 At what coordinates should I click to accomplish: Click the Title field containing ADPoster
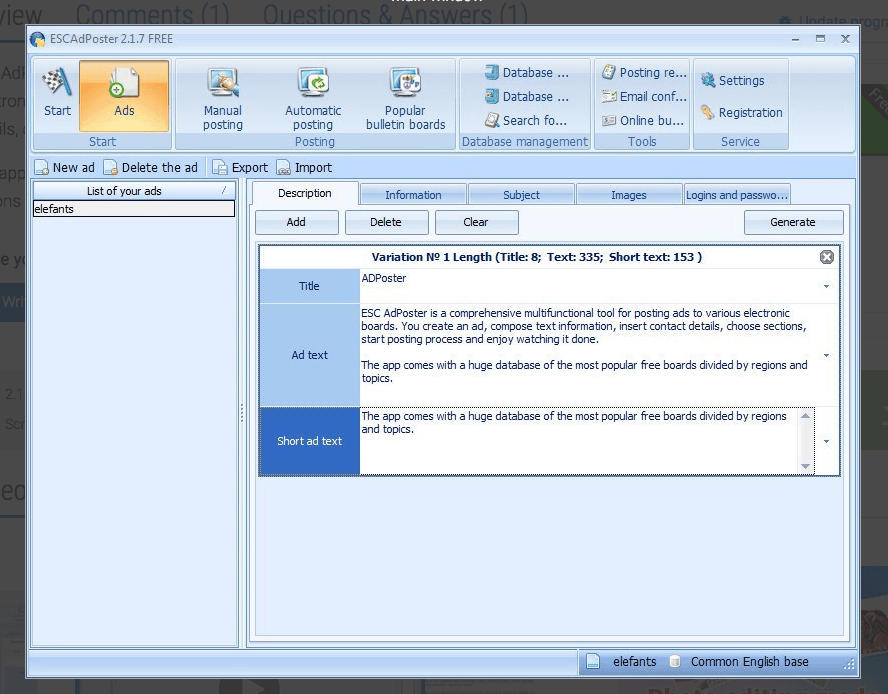[x=587, y=286]
